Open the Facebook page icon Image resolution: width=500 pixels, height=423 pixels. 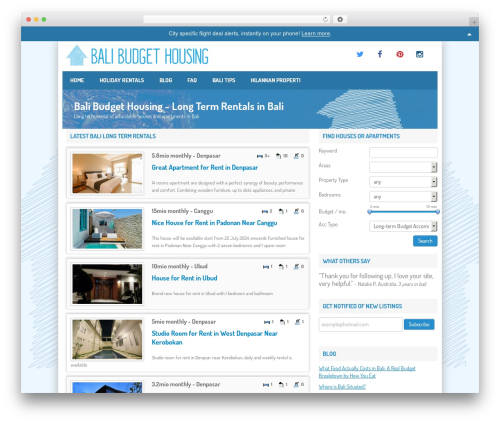click(380, 54)
